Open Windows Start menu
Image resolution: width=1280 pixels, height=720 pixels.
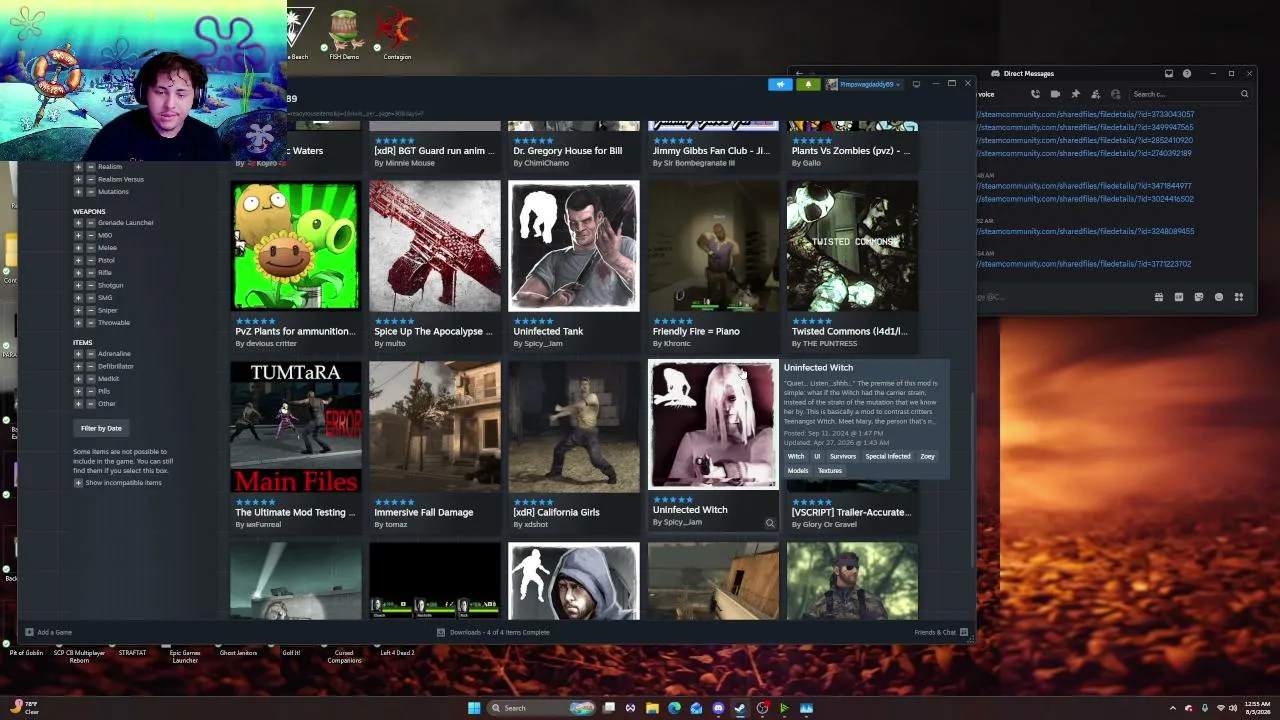coord(474,708)
